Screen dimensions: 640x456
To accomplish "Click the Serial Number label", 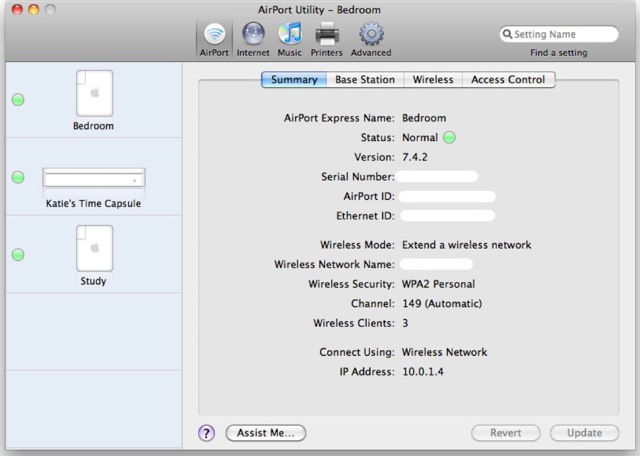I will pyautogui.click(x=358, y=177).
